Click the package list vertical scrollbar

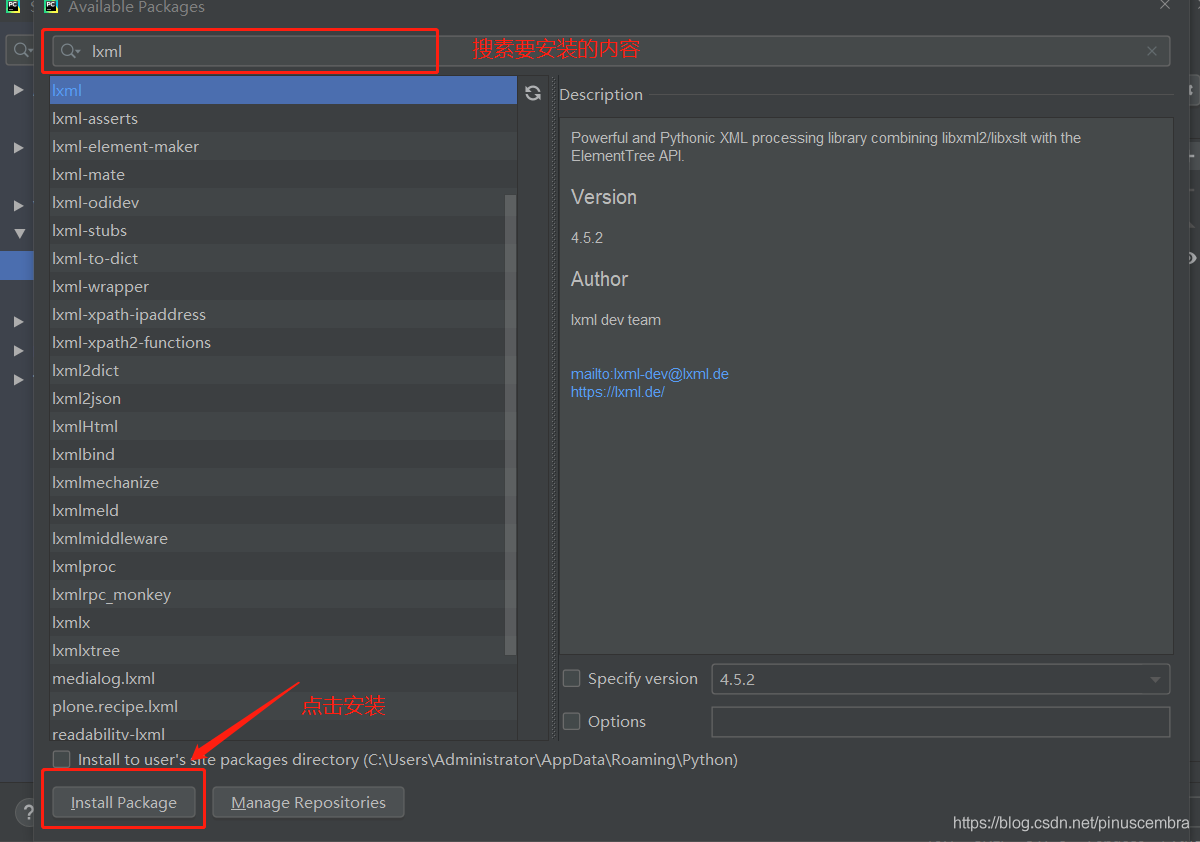coord(510,420)
